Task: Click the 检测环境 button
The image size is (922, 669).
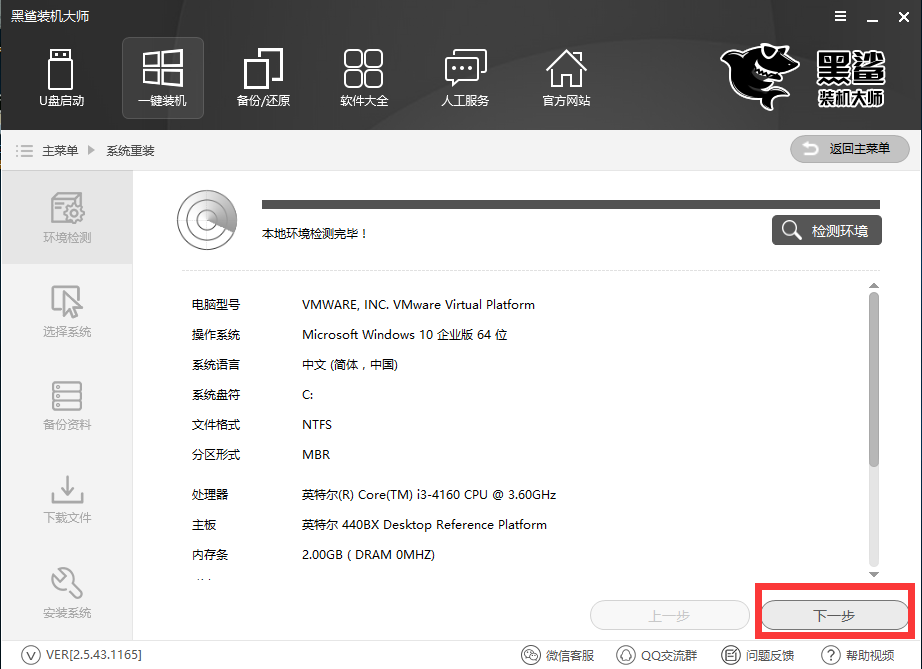Action: tap(827, 230)
